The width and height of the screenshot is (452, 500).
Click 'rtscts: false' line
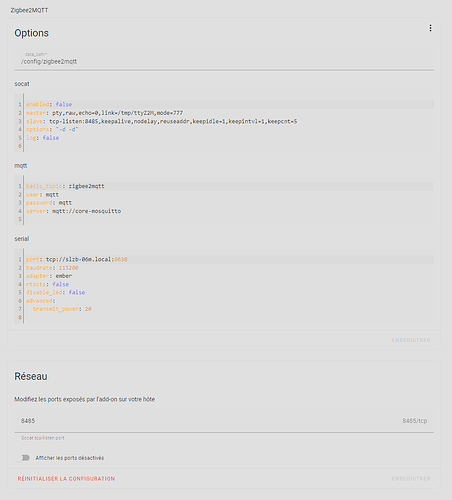(x=48, y=284)
